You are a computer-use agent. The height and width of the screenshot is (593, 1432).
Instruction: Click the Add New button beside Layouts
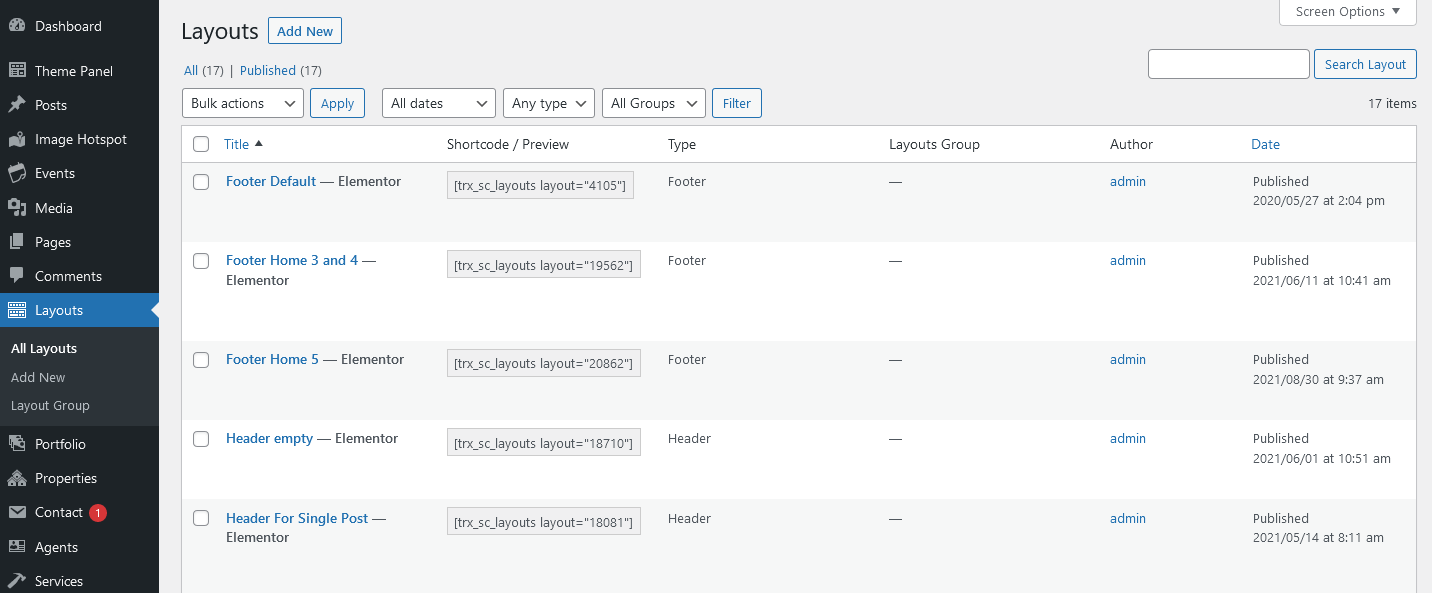tap(305, 31)
